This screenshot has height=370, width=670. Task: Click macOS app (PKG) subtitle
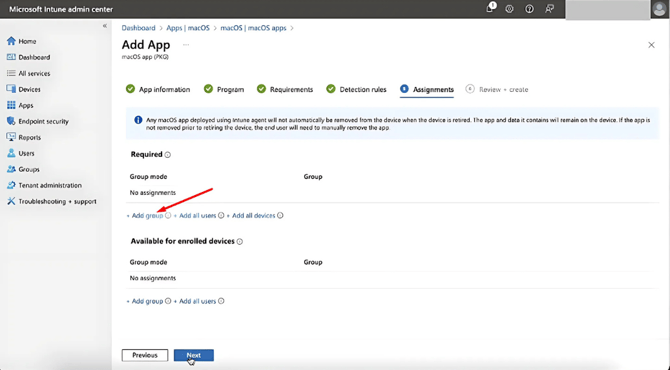tap(145, 57)
